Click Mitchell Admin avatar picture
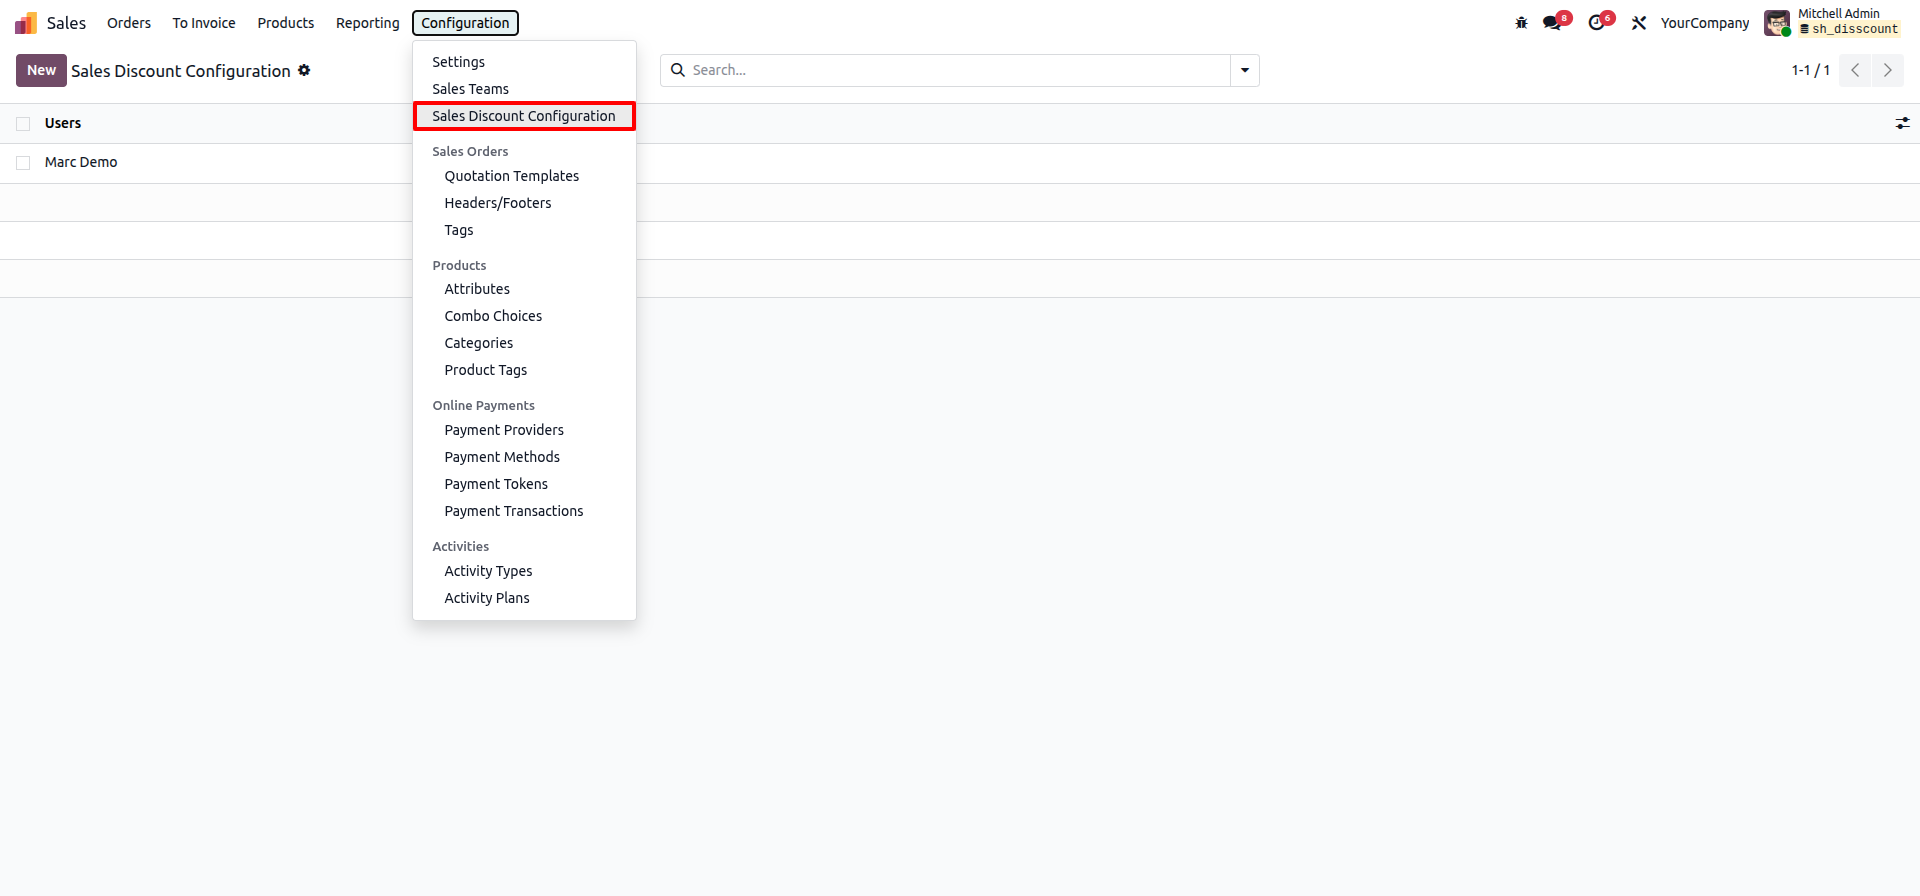The width and height of the screenshot is (1920, 896). 1777,23
